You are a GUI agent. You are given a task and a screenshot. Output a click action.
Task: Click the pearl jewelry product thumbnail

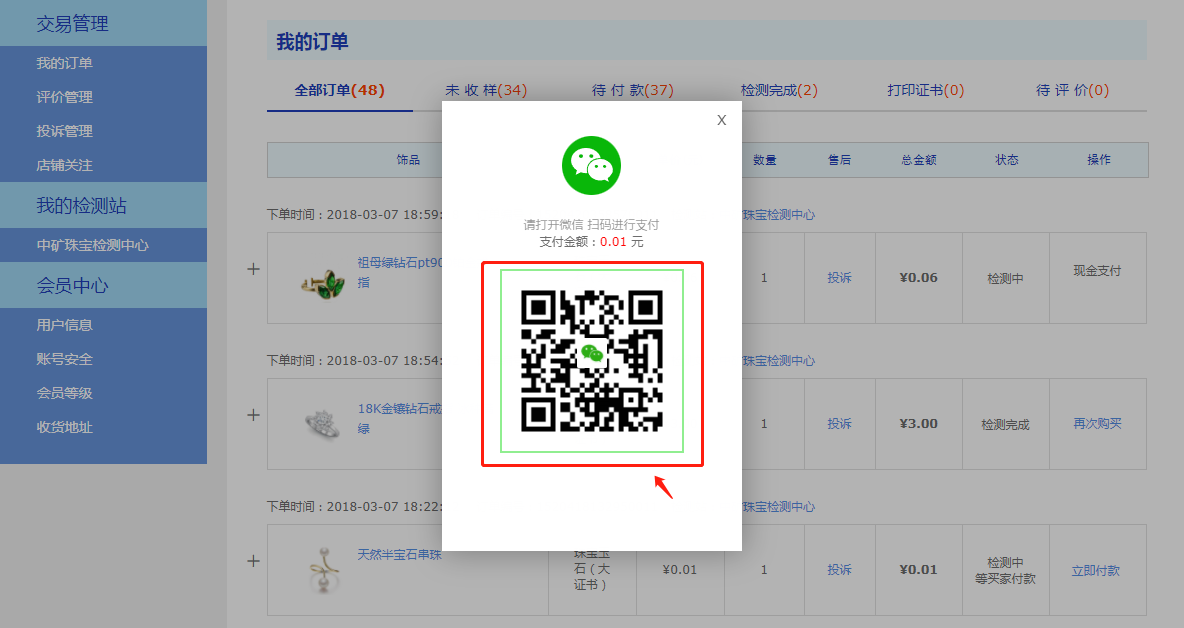[x=325, y=571]
